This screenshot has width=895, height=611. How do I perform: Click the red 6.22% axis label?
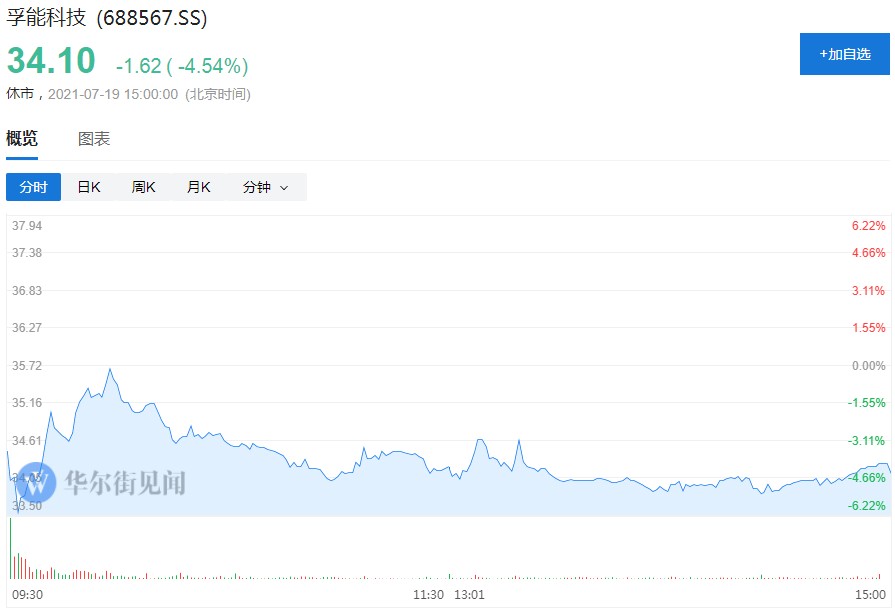868,226
